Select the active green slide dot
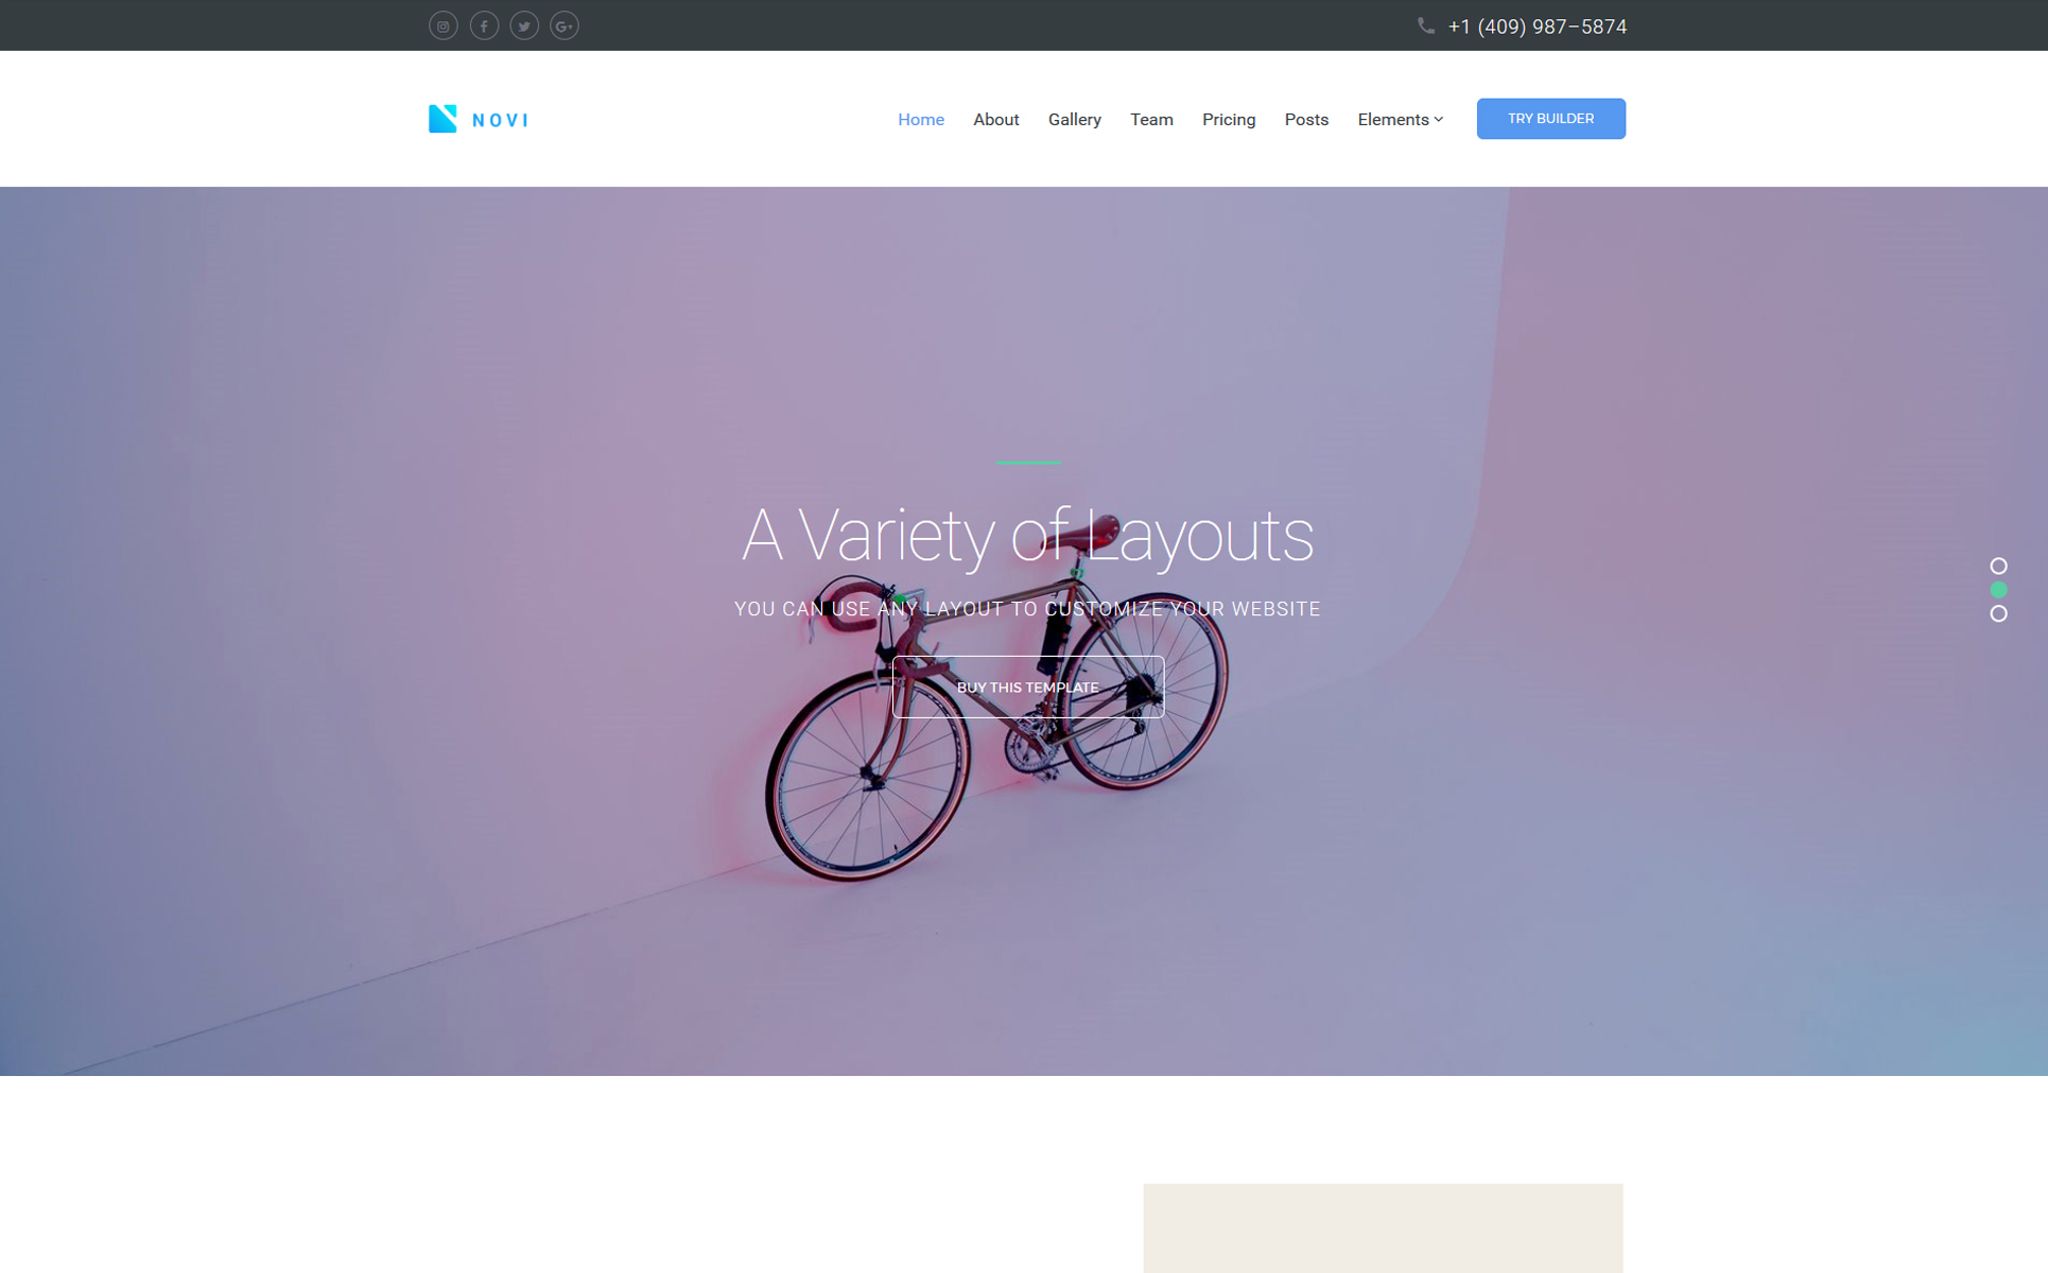This screenshot has height=1273, width=2048. [1998, 590]
